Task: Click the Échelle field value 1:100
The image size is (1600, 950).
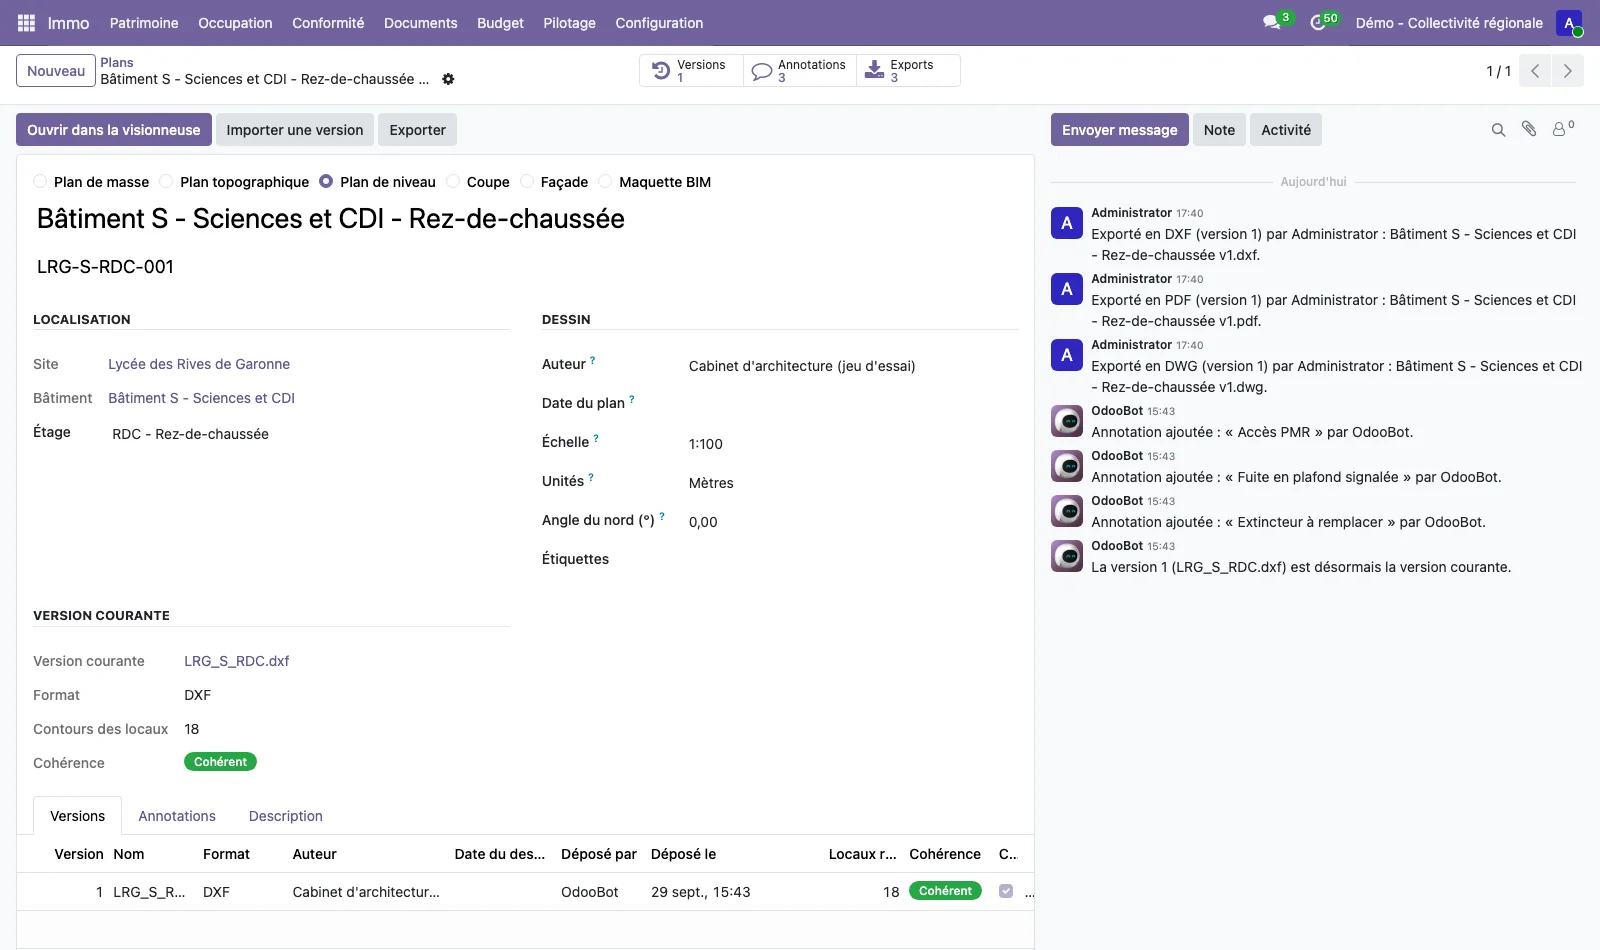Action: [706, 444]
